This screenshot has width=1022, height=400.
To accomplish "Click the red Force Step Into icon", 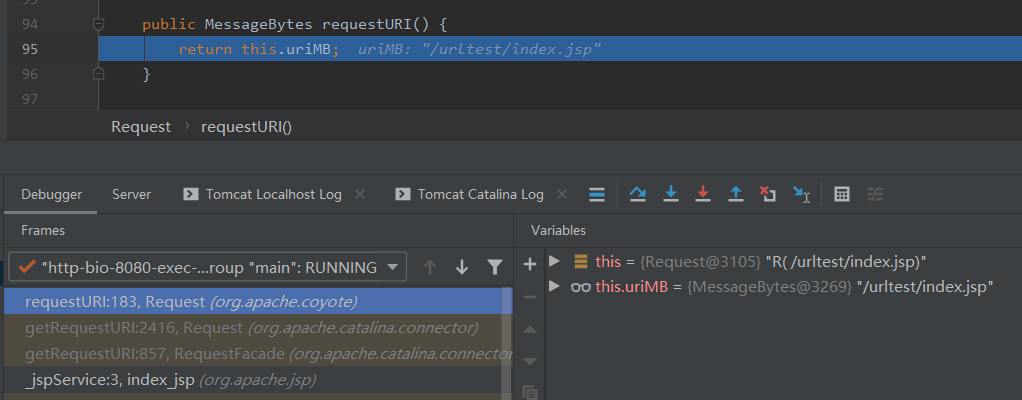I will (x=703, y=194).
